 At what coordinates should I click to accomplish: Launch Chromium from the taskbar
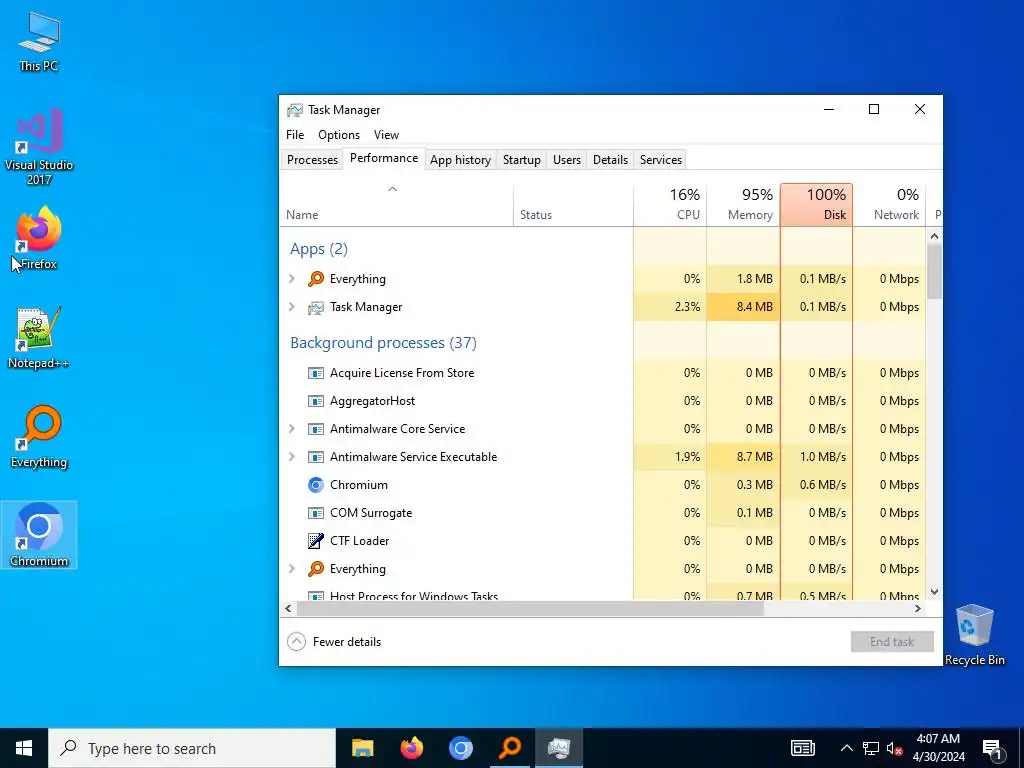tap(460, 748)
